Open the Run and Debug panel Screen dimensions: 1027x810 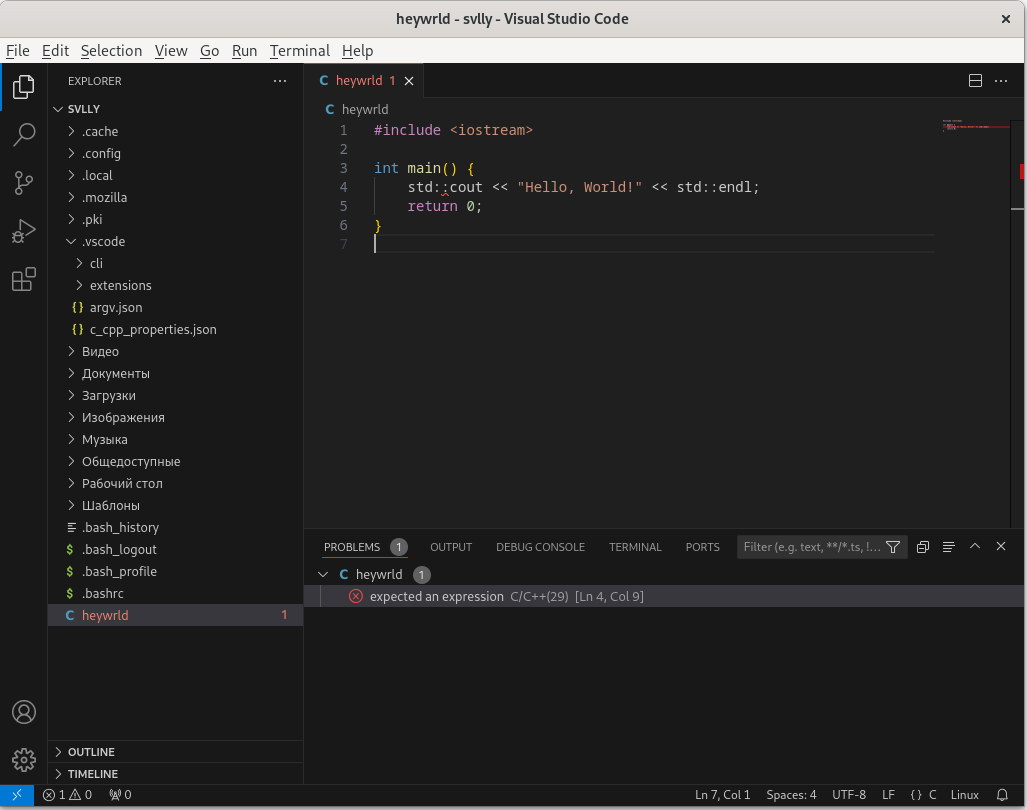click(x=23, y=231)
